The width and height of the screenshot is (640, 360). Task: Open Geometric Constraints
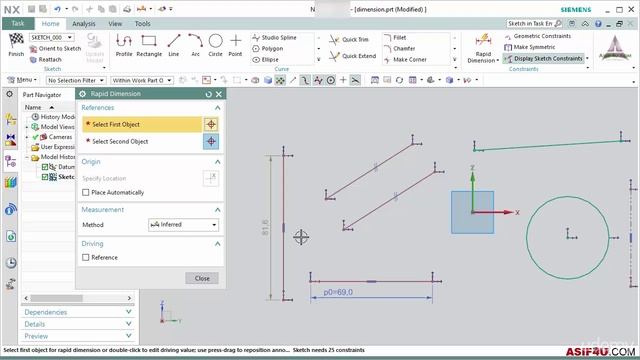(x=538, y=36)
